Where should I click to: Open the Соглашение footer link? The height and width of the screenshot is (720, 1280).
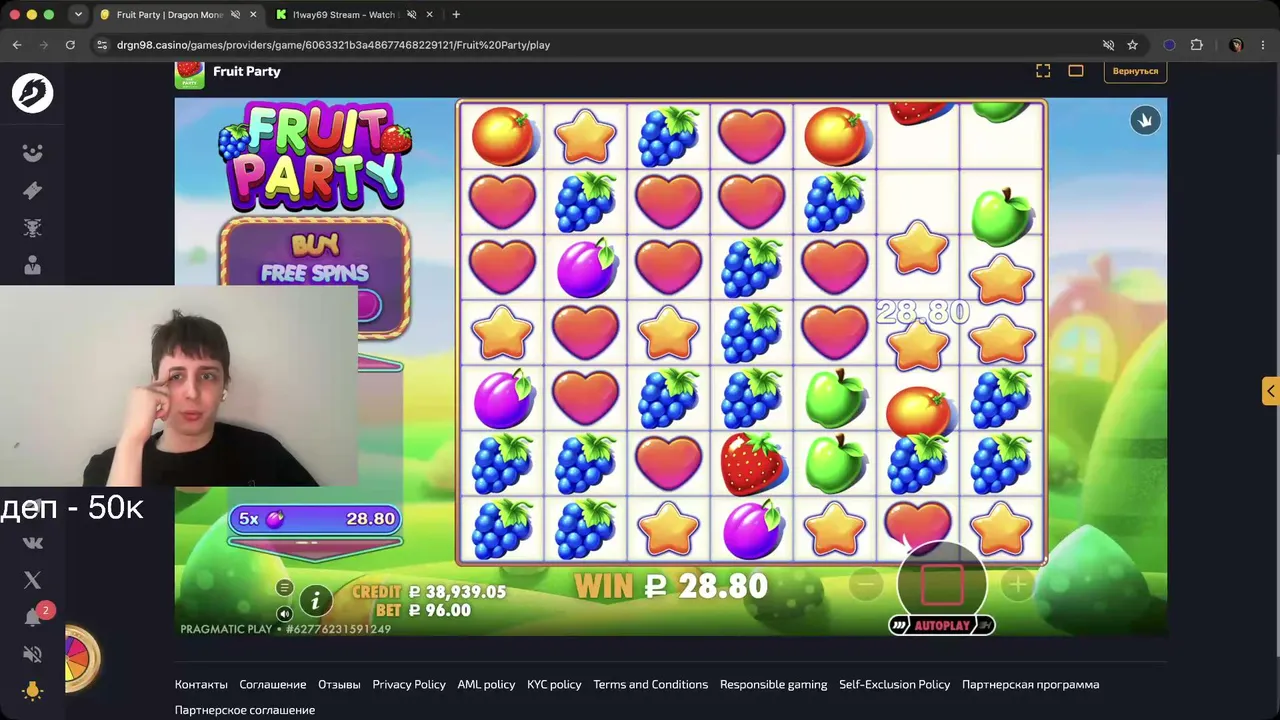273,685
